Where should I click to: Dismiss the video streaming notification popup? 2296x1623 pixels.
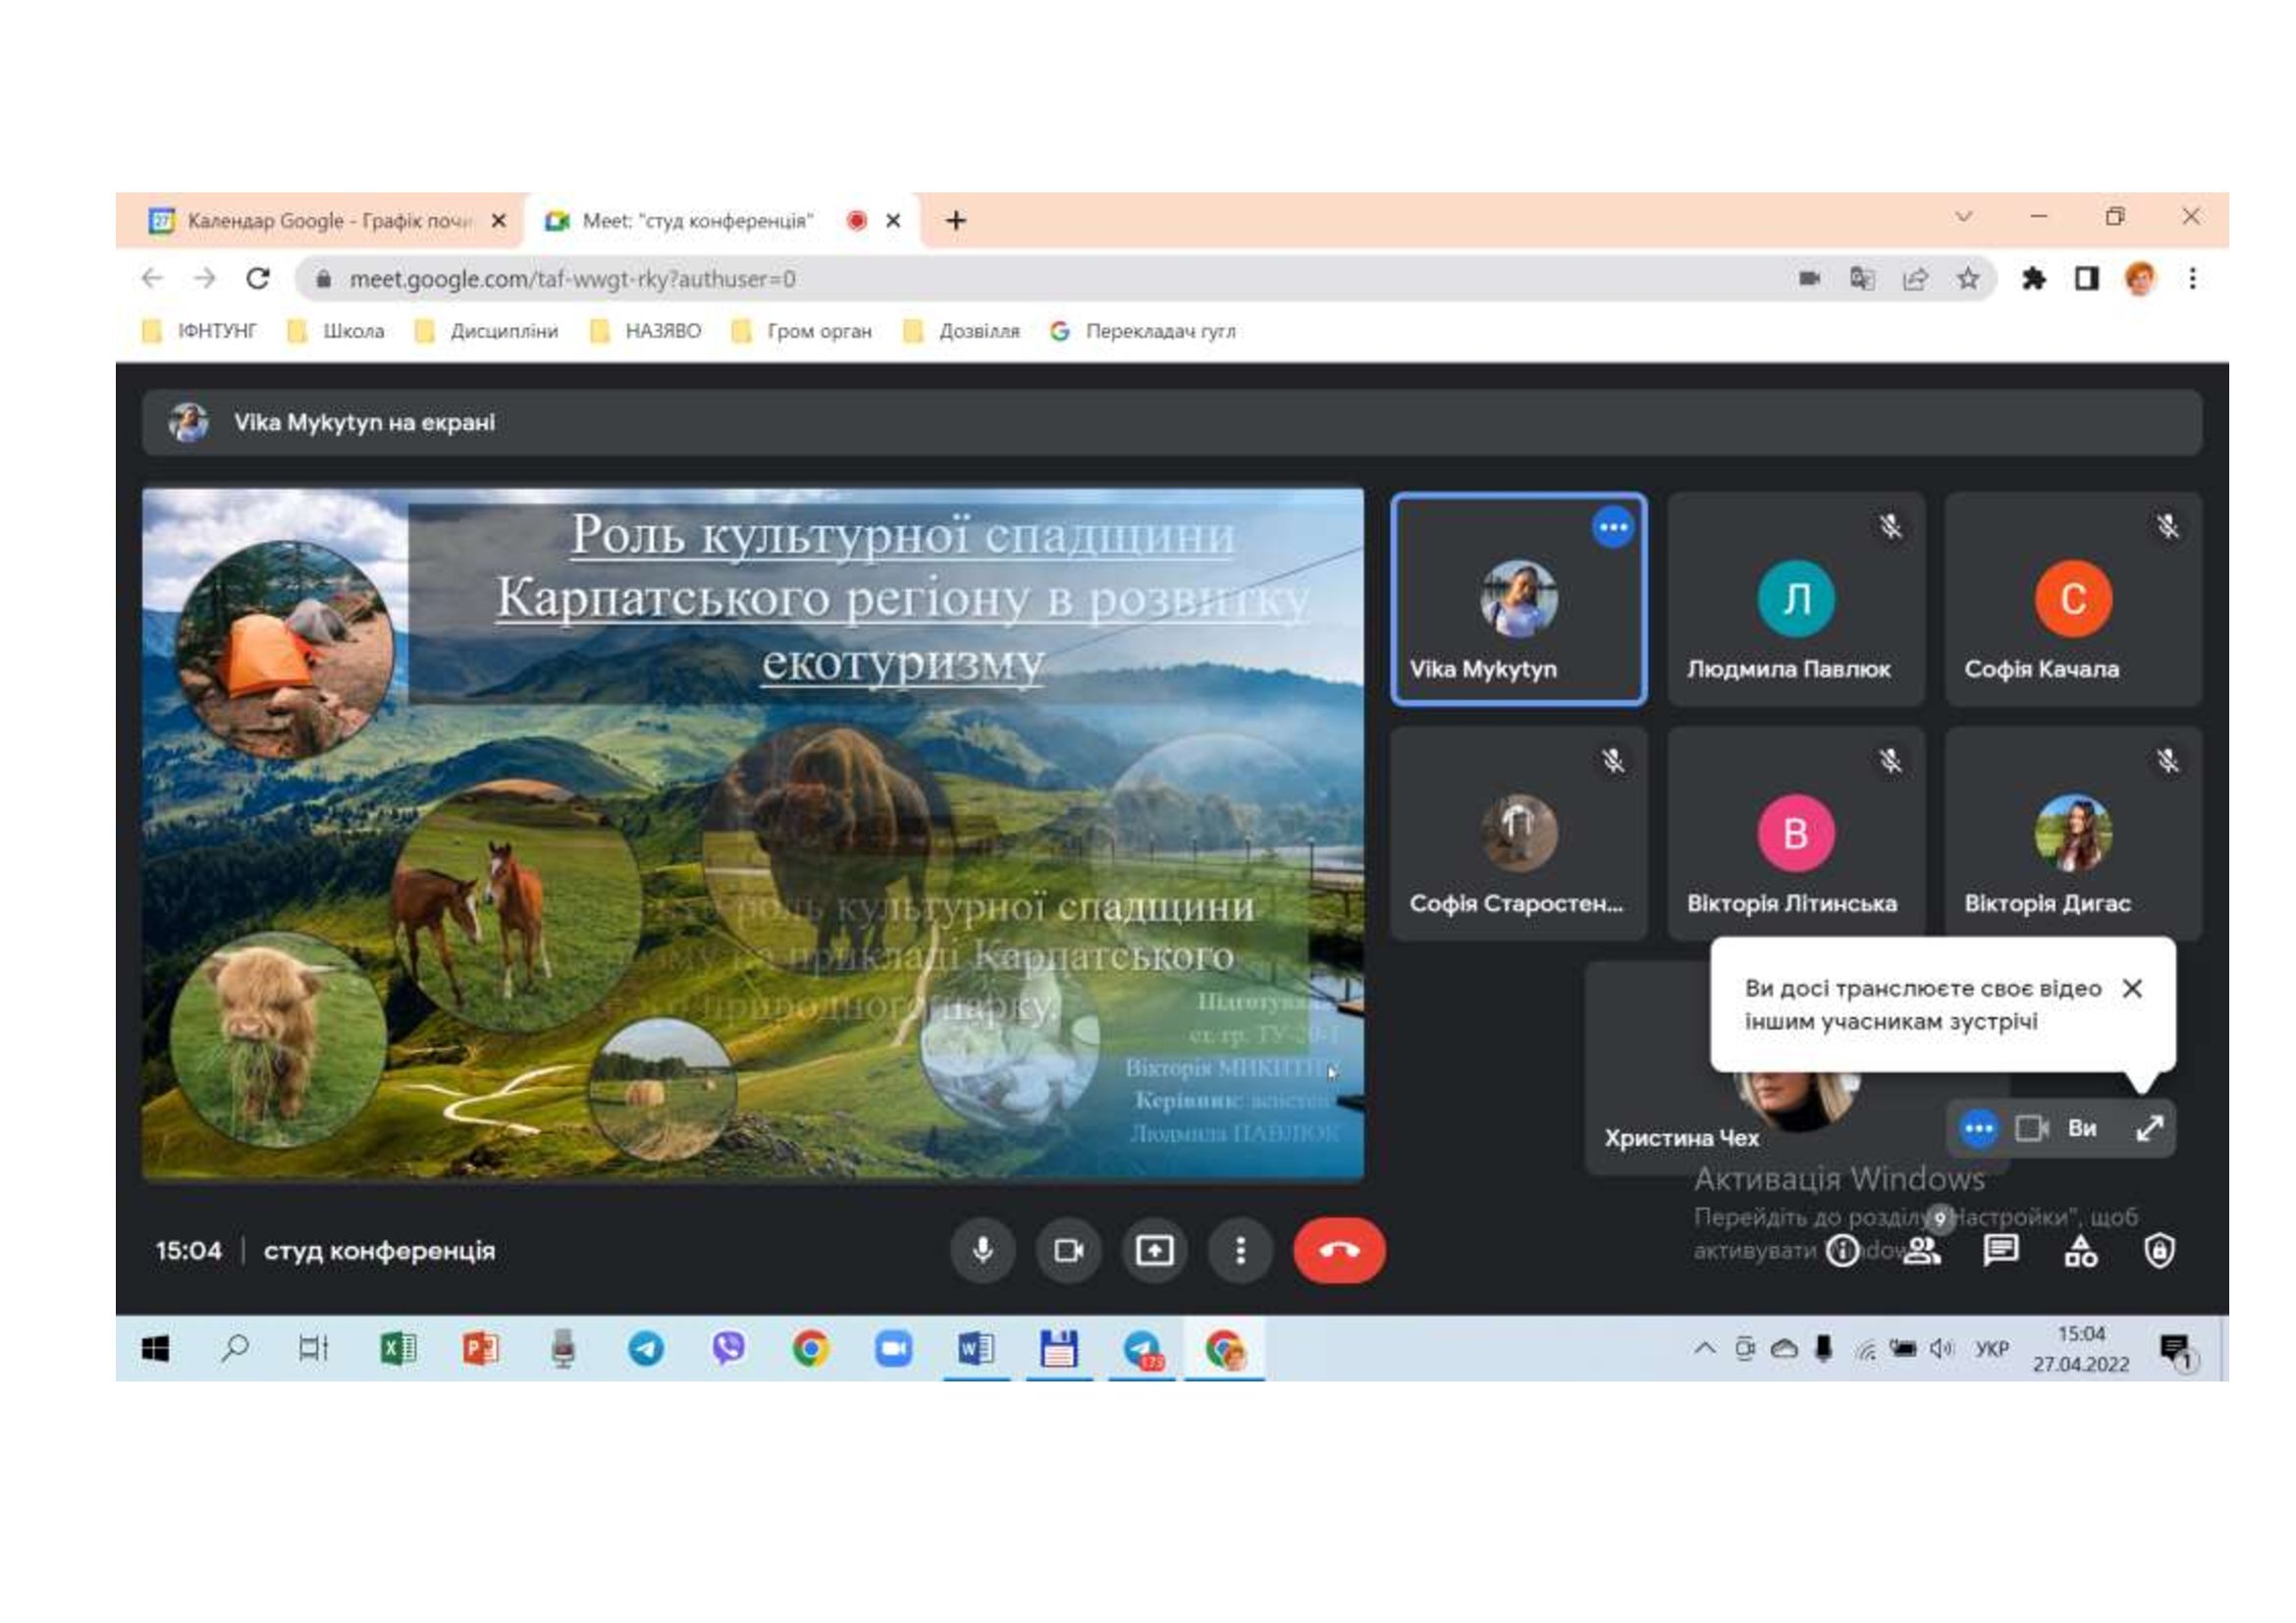(2132, 988)
